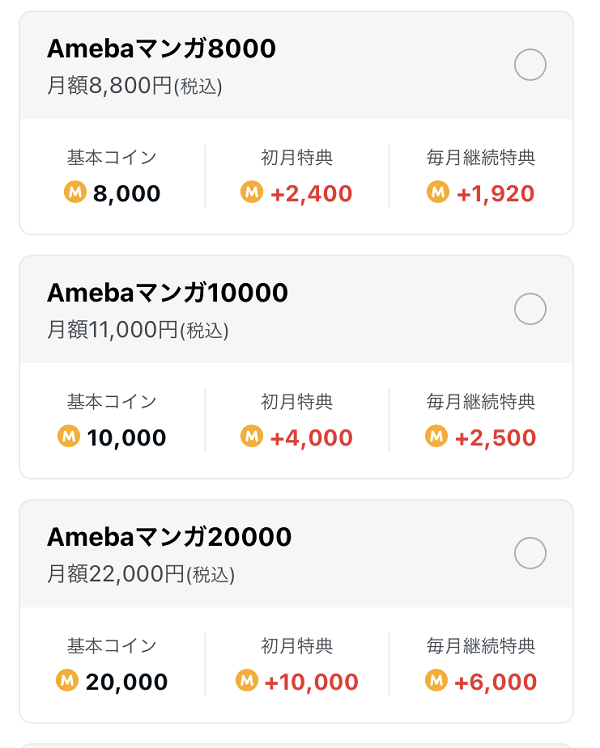The height and width of the screenshot is (748, 600).
Task: Click coin icon beside +10,000 first-month bonus
Action: pos(247,680)
